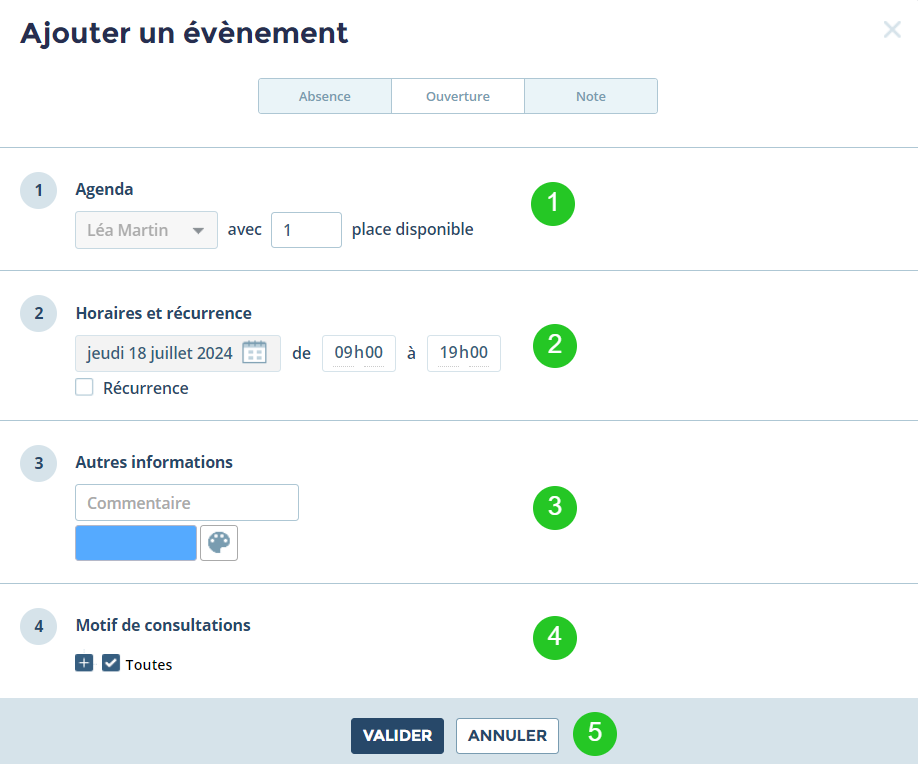Enable the Récurrence checkbox

coord(84,387)
